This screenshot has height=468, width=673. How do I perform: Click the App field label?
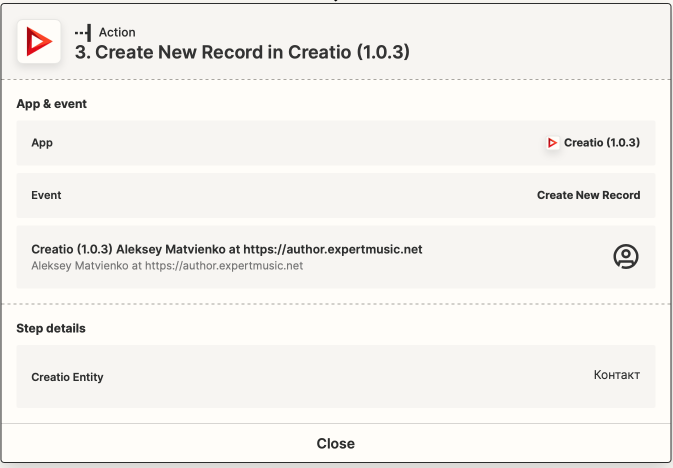[42, 143]
